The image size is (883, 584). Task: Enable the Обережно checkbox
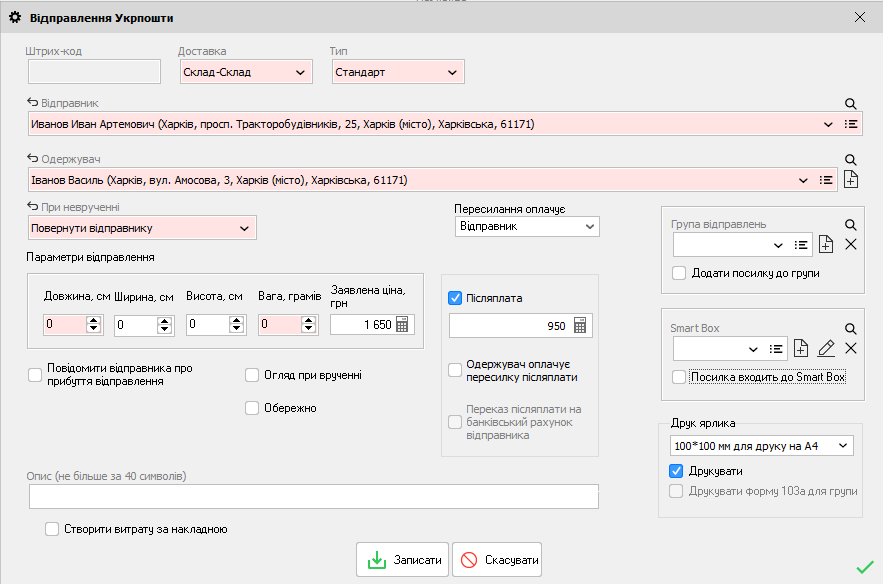point(252,407)
